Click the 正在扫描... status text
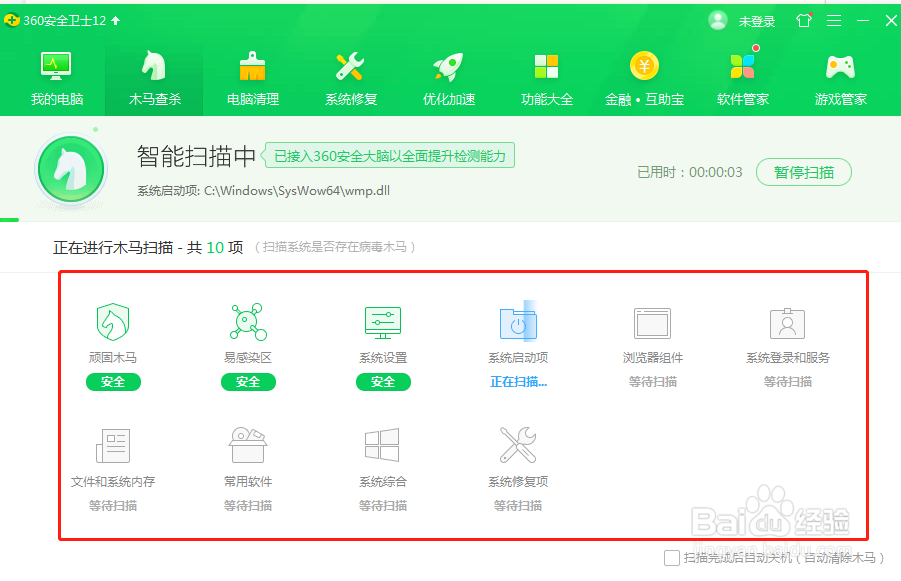 coord(518,382)
